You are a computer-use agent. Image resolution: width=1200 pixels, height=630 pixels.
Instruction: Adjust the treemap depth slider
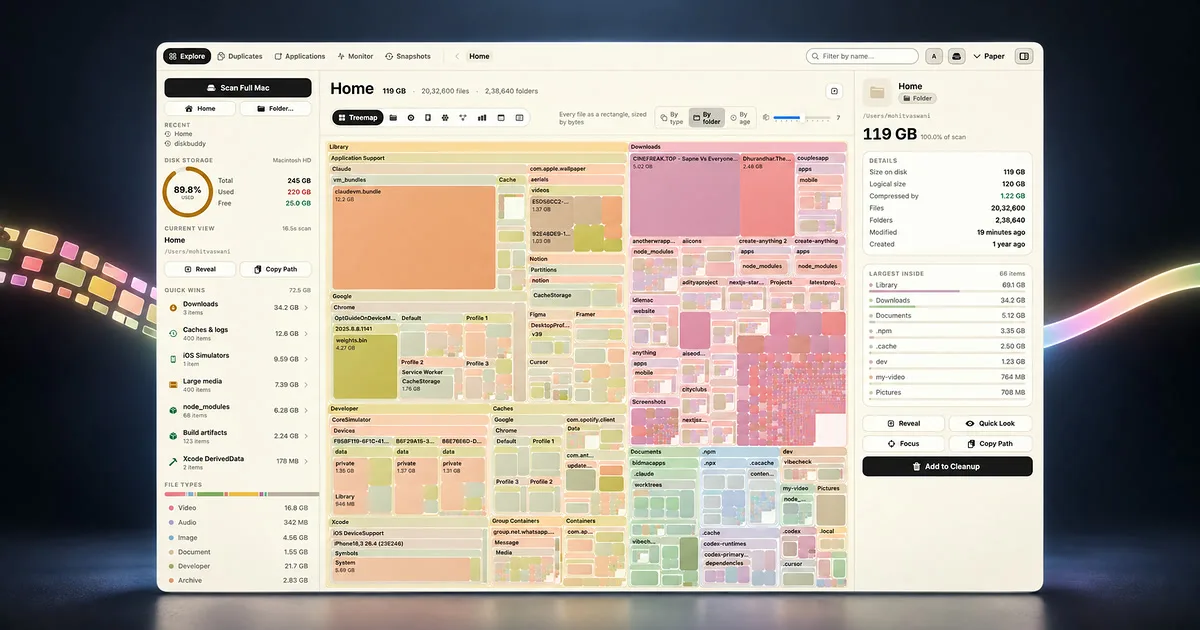coord(802,118)
